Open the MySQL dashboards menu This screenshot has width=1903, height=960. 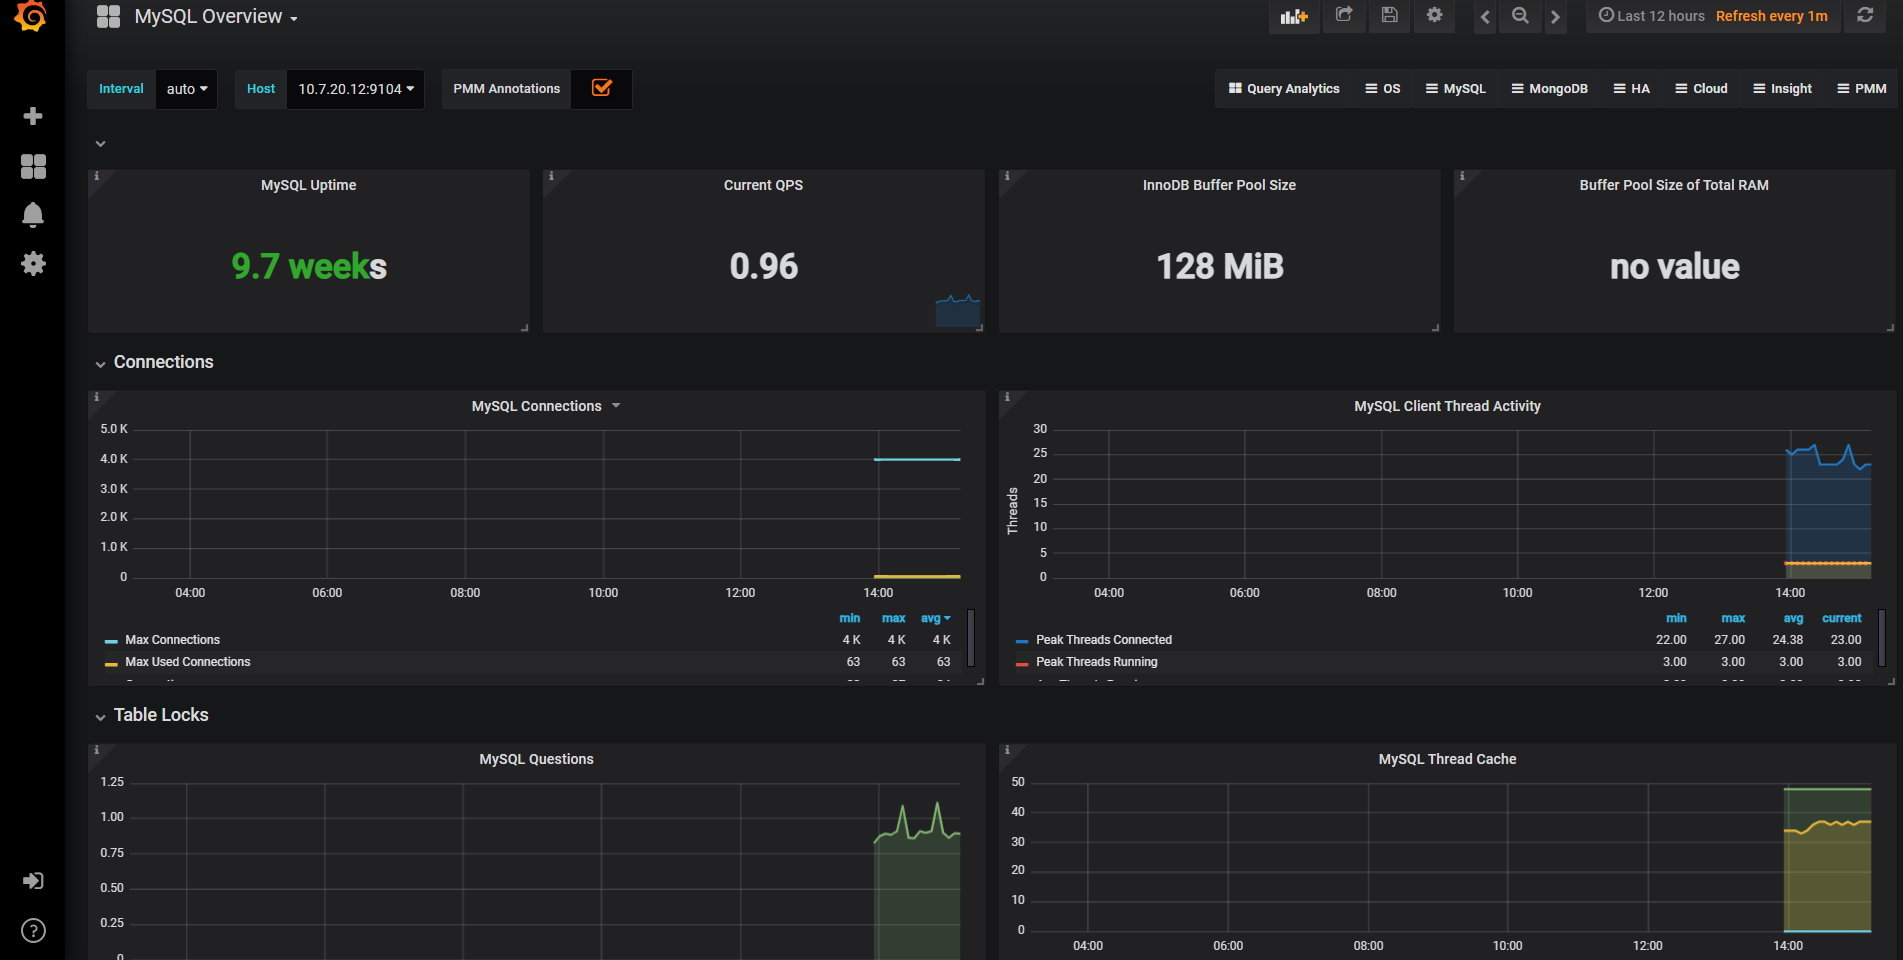[1456, 89]
